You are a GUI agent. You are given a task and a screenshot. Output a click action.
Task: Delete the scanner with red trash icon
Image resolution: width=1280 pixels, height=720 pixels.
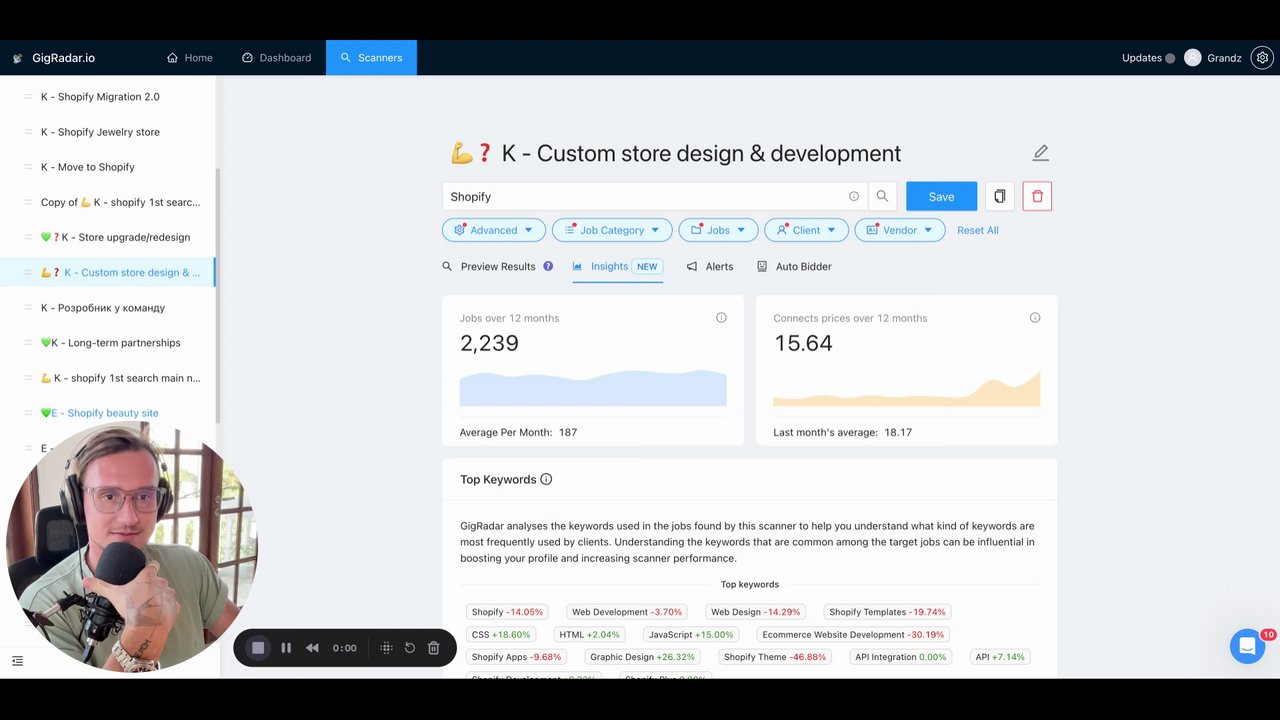(x=1037, y=197)
